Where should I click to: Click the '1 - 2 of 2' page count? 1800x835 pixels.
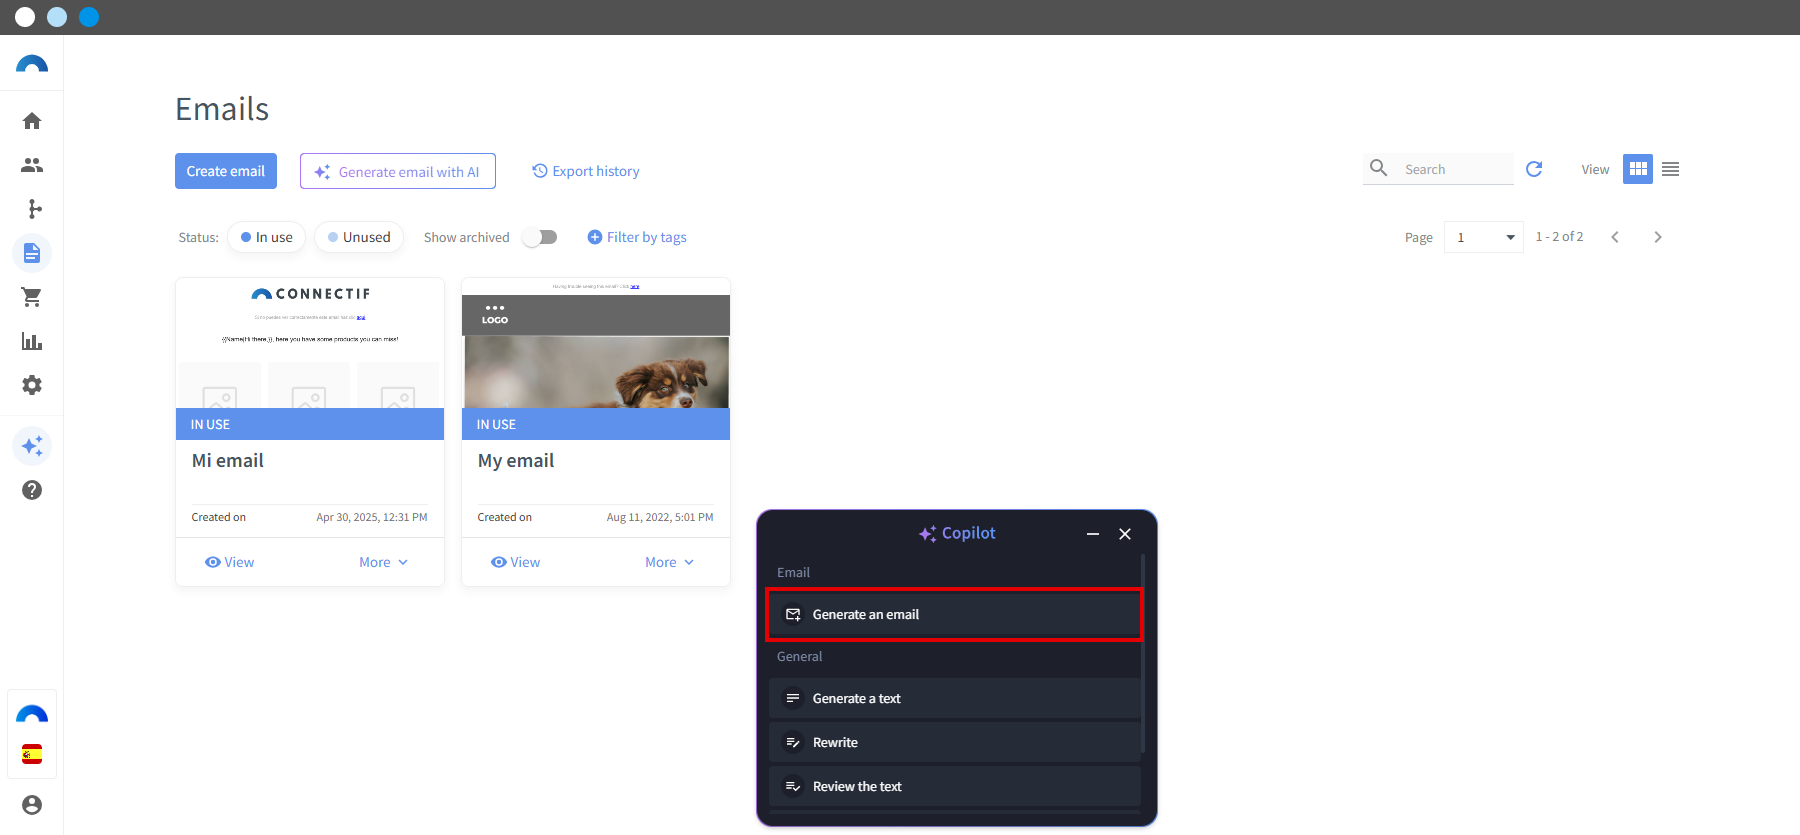tap(1559, 237)
